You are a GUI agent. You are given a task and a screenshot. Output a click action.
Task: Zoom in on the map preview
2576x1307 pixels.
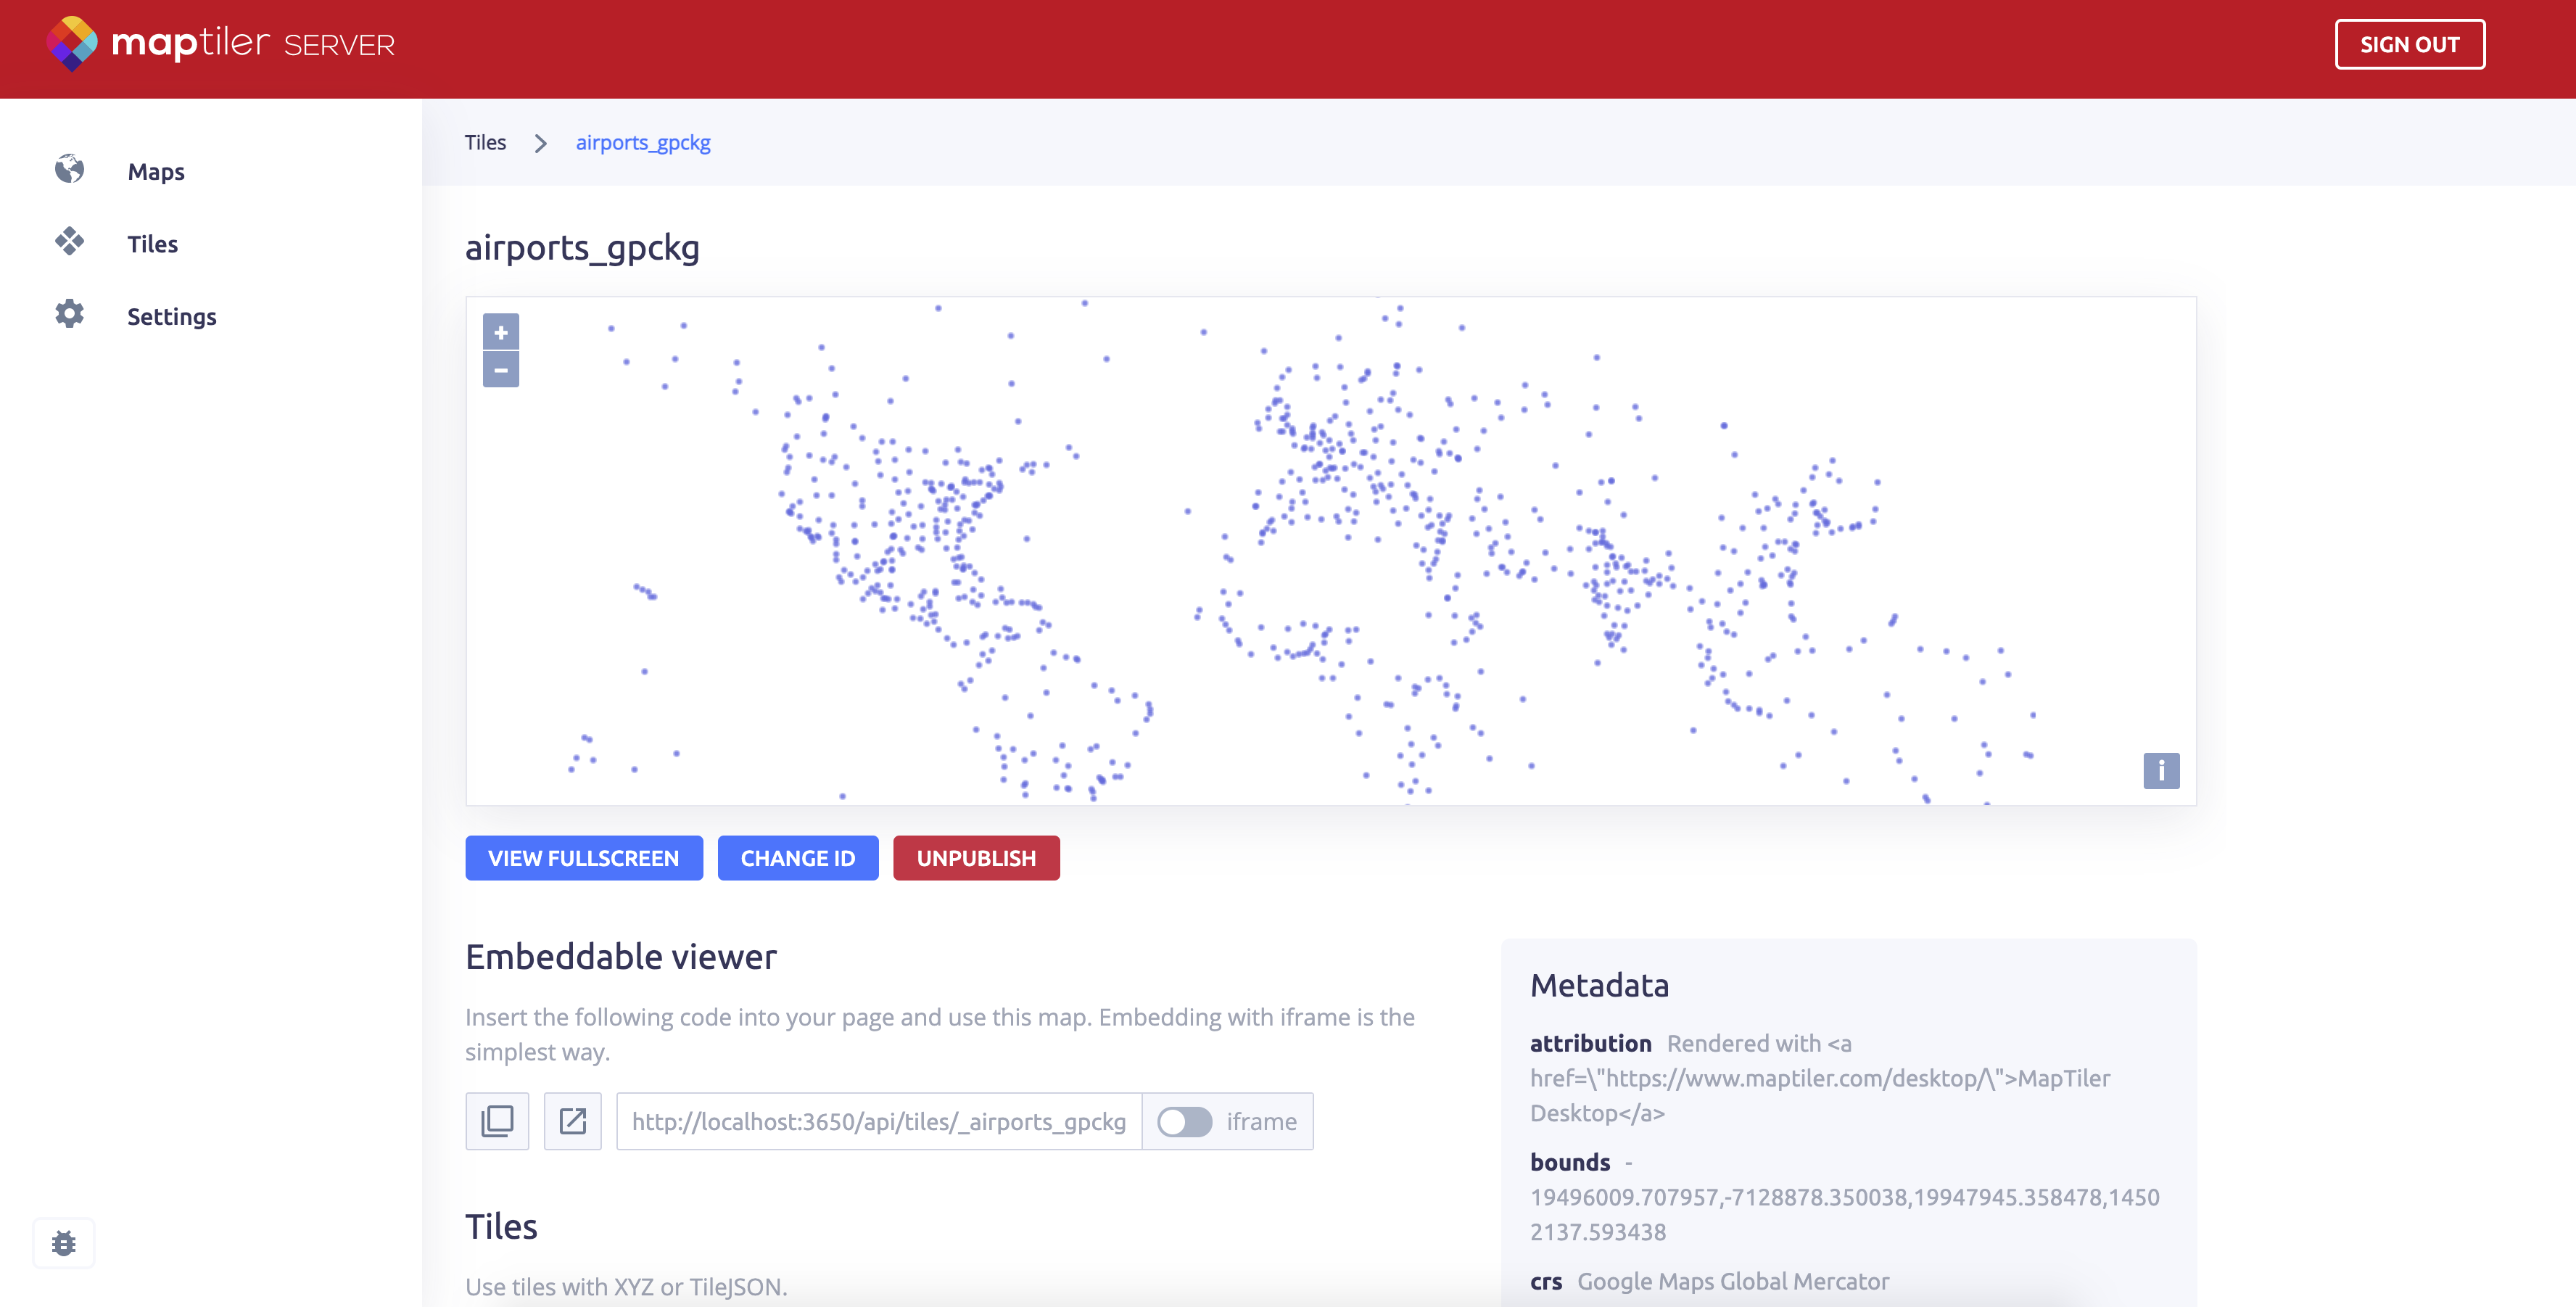point(500,332)
